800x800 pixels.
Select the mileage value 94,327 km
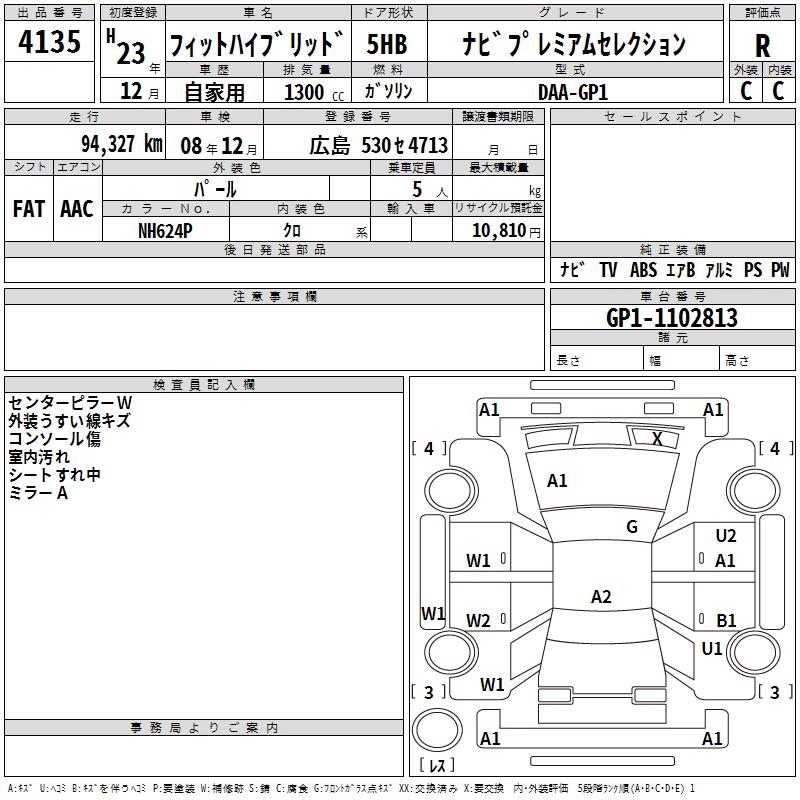(x=121, y=145)
